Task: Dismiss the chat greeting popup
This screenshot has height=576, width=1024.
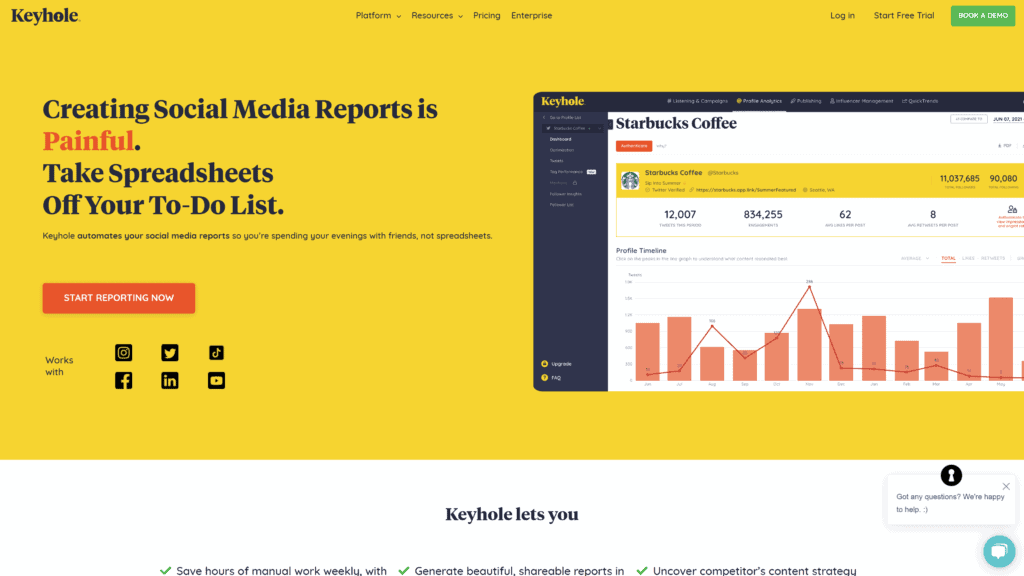Action: pos(1006,486)
